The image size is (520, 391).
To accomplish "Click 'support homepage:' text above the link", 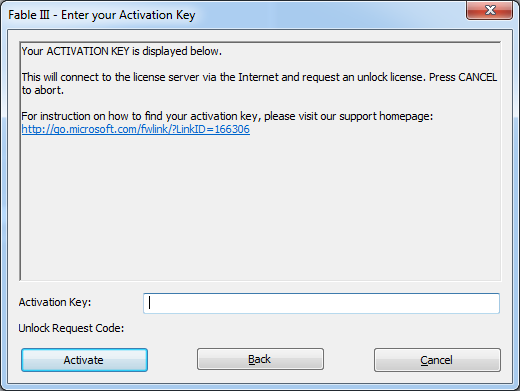I will (386, 116).
